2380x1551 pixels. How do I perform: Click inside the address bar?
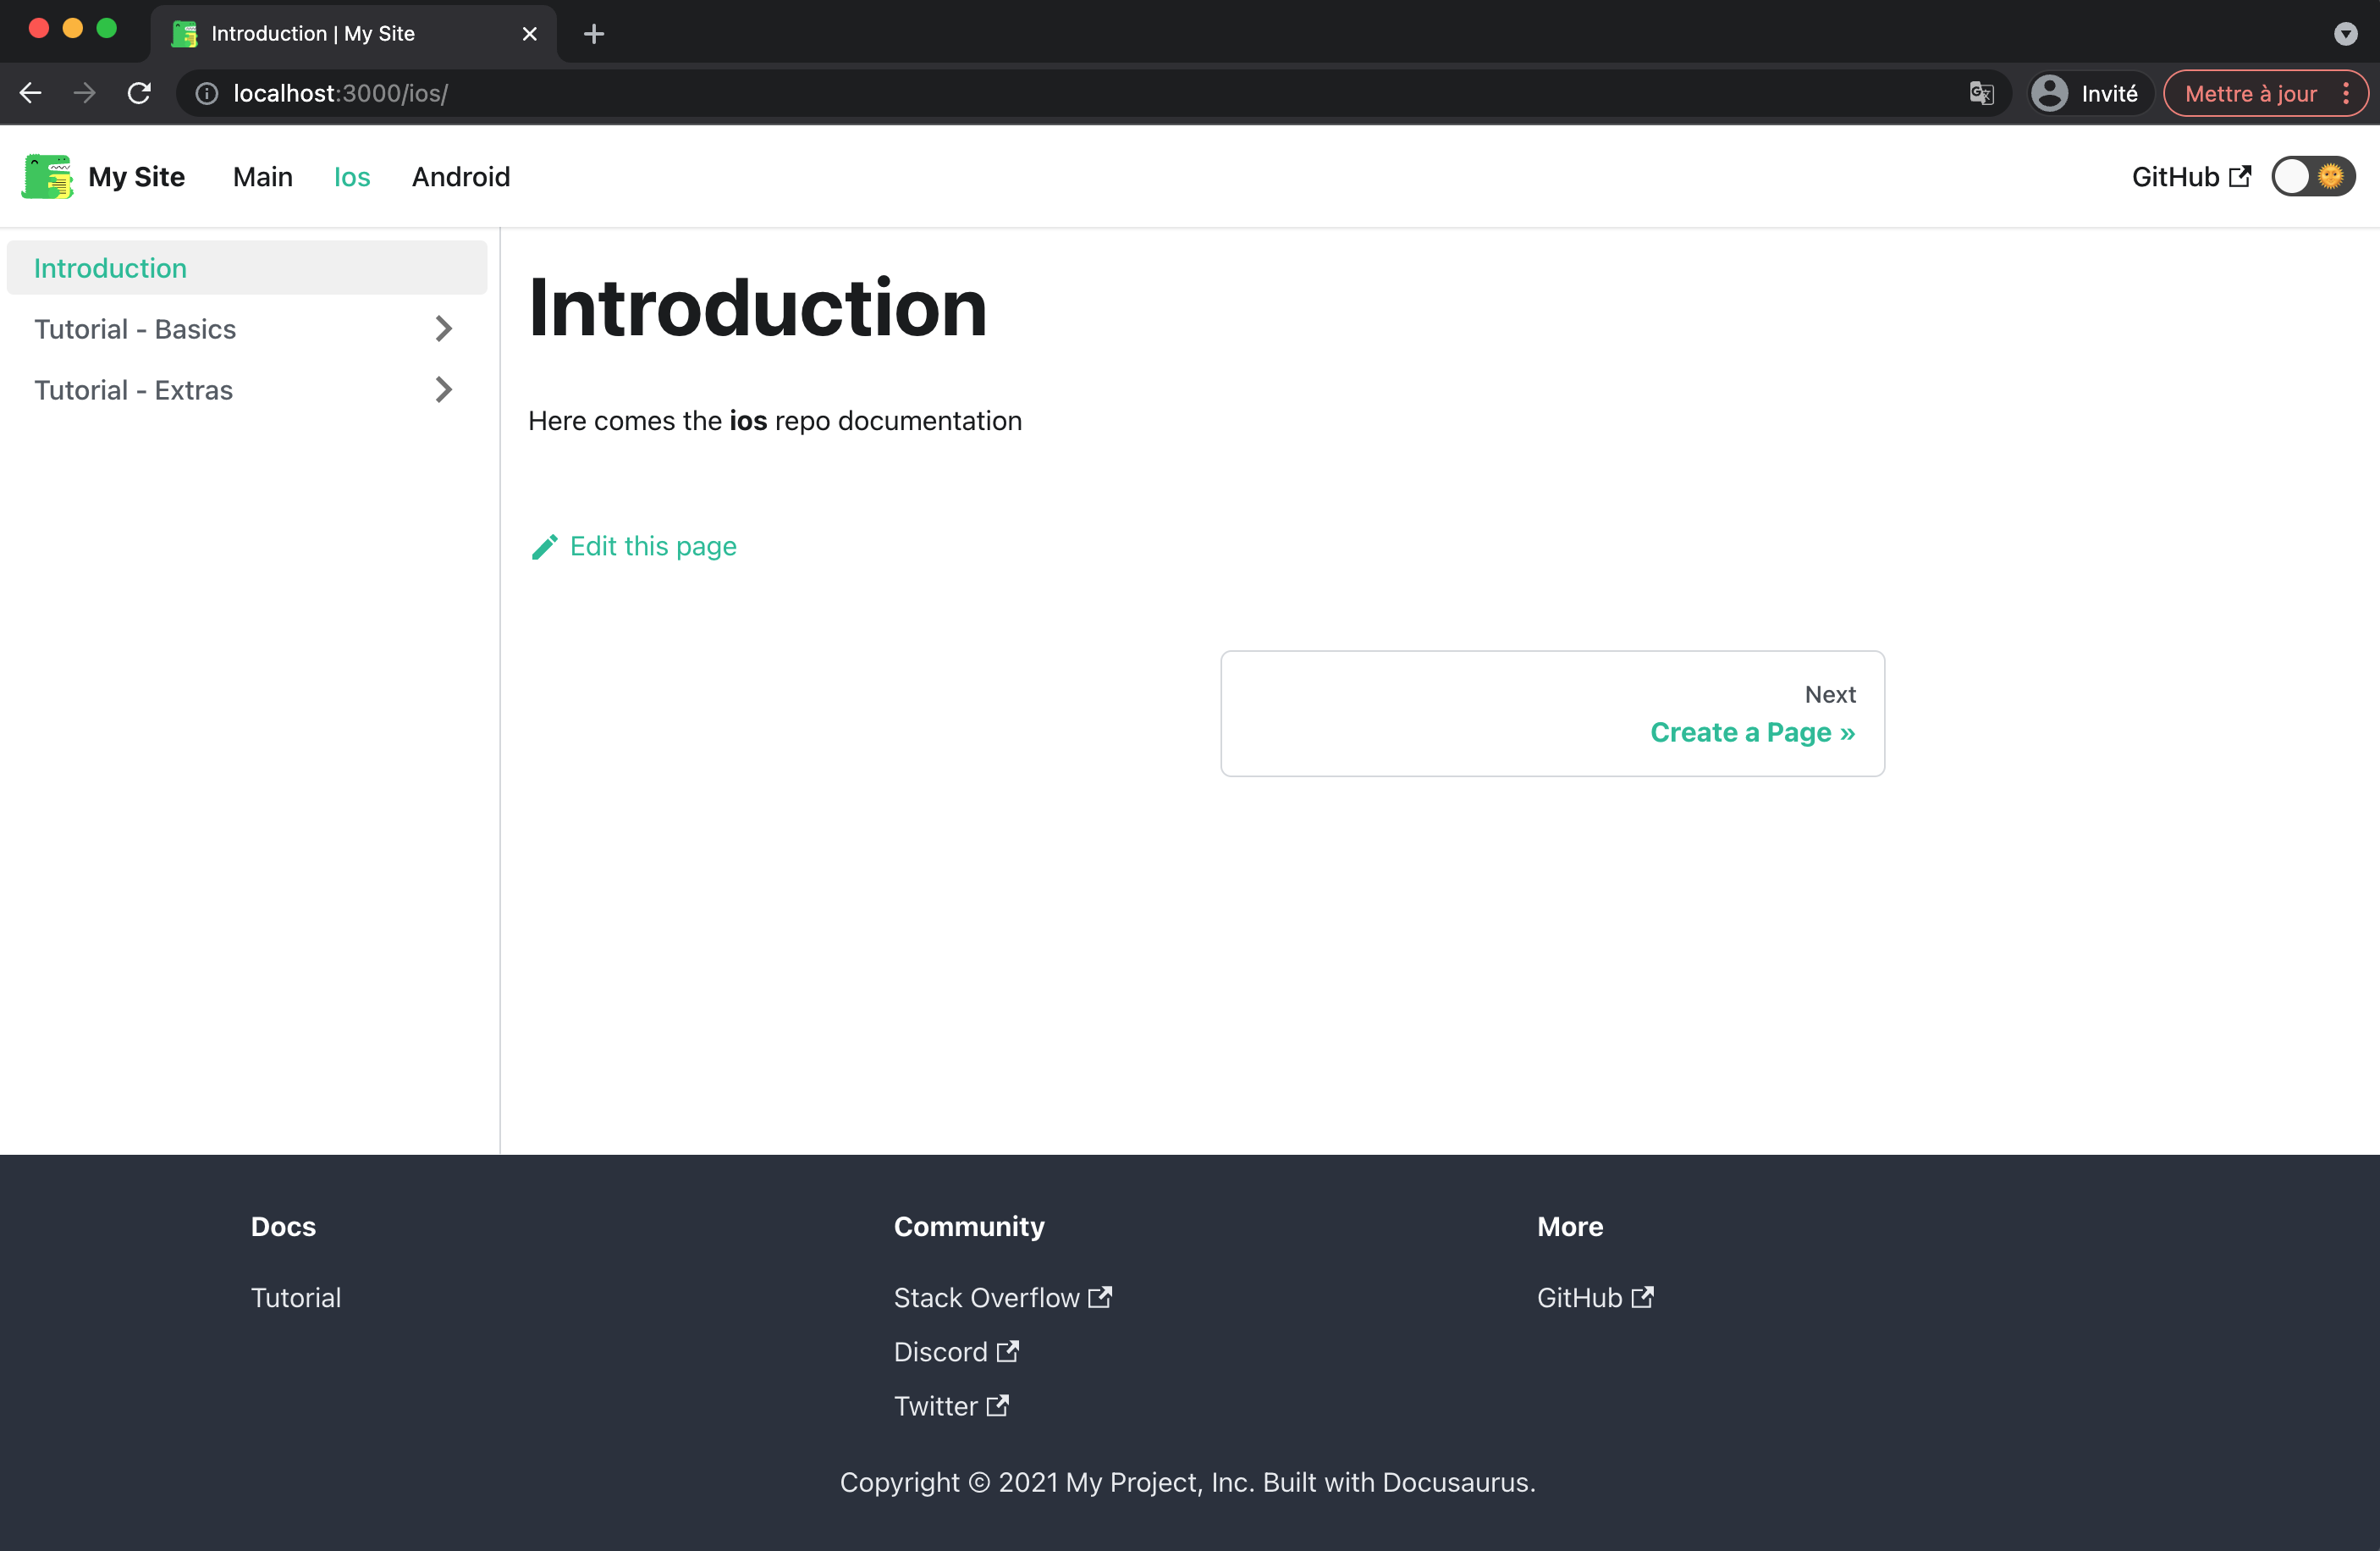click(x=700, y=93)
